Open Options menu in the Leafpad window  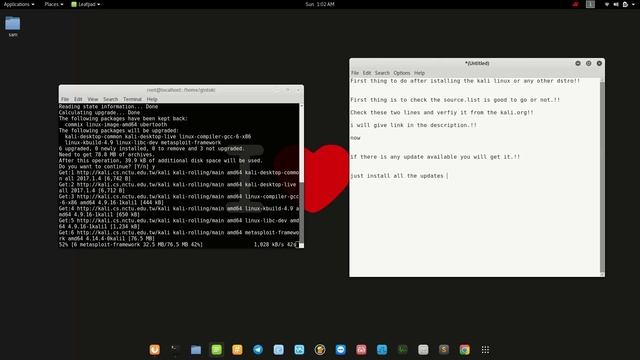click(402, 73)
